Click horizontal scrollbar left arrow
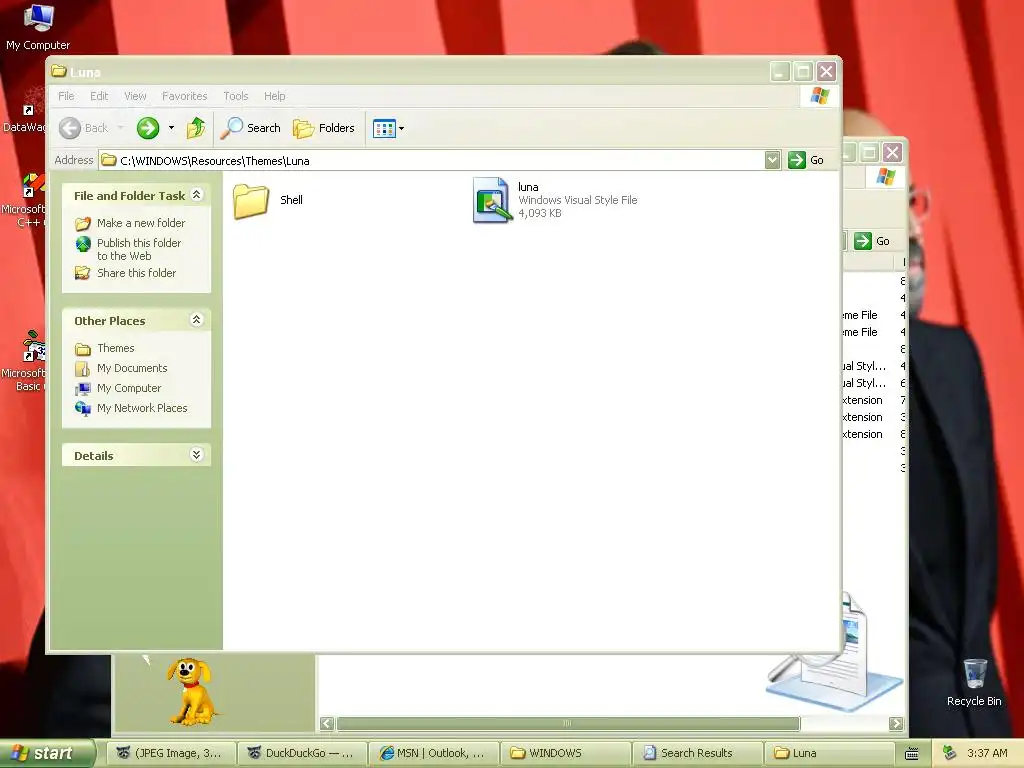1024x768 pixels. [327, 724]
